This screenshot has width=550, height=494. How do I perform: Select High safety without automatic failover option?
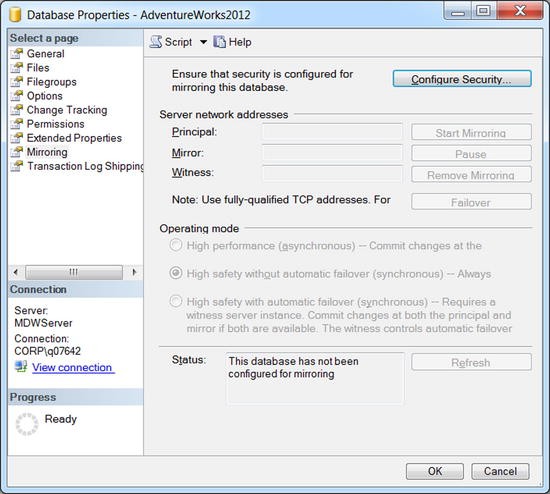176,273
